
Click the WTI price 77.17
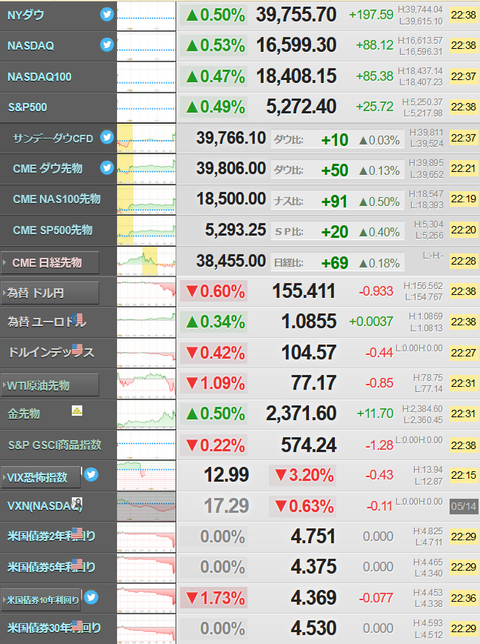pyautogui.click(x=314, y=383)
